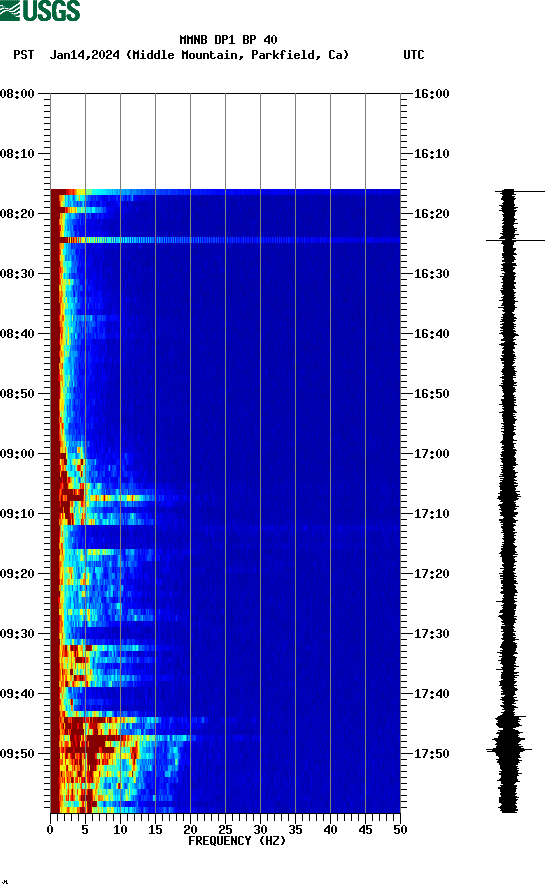The height and width of the screenshot is (893, 552).
Task: Click the 15 Hz frequency axis label
Action: (156, 830)
